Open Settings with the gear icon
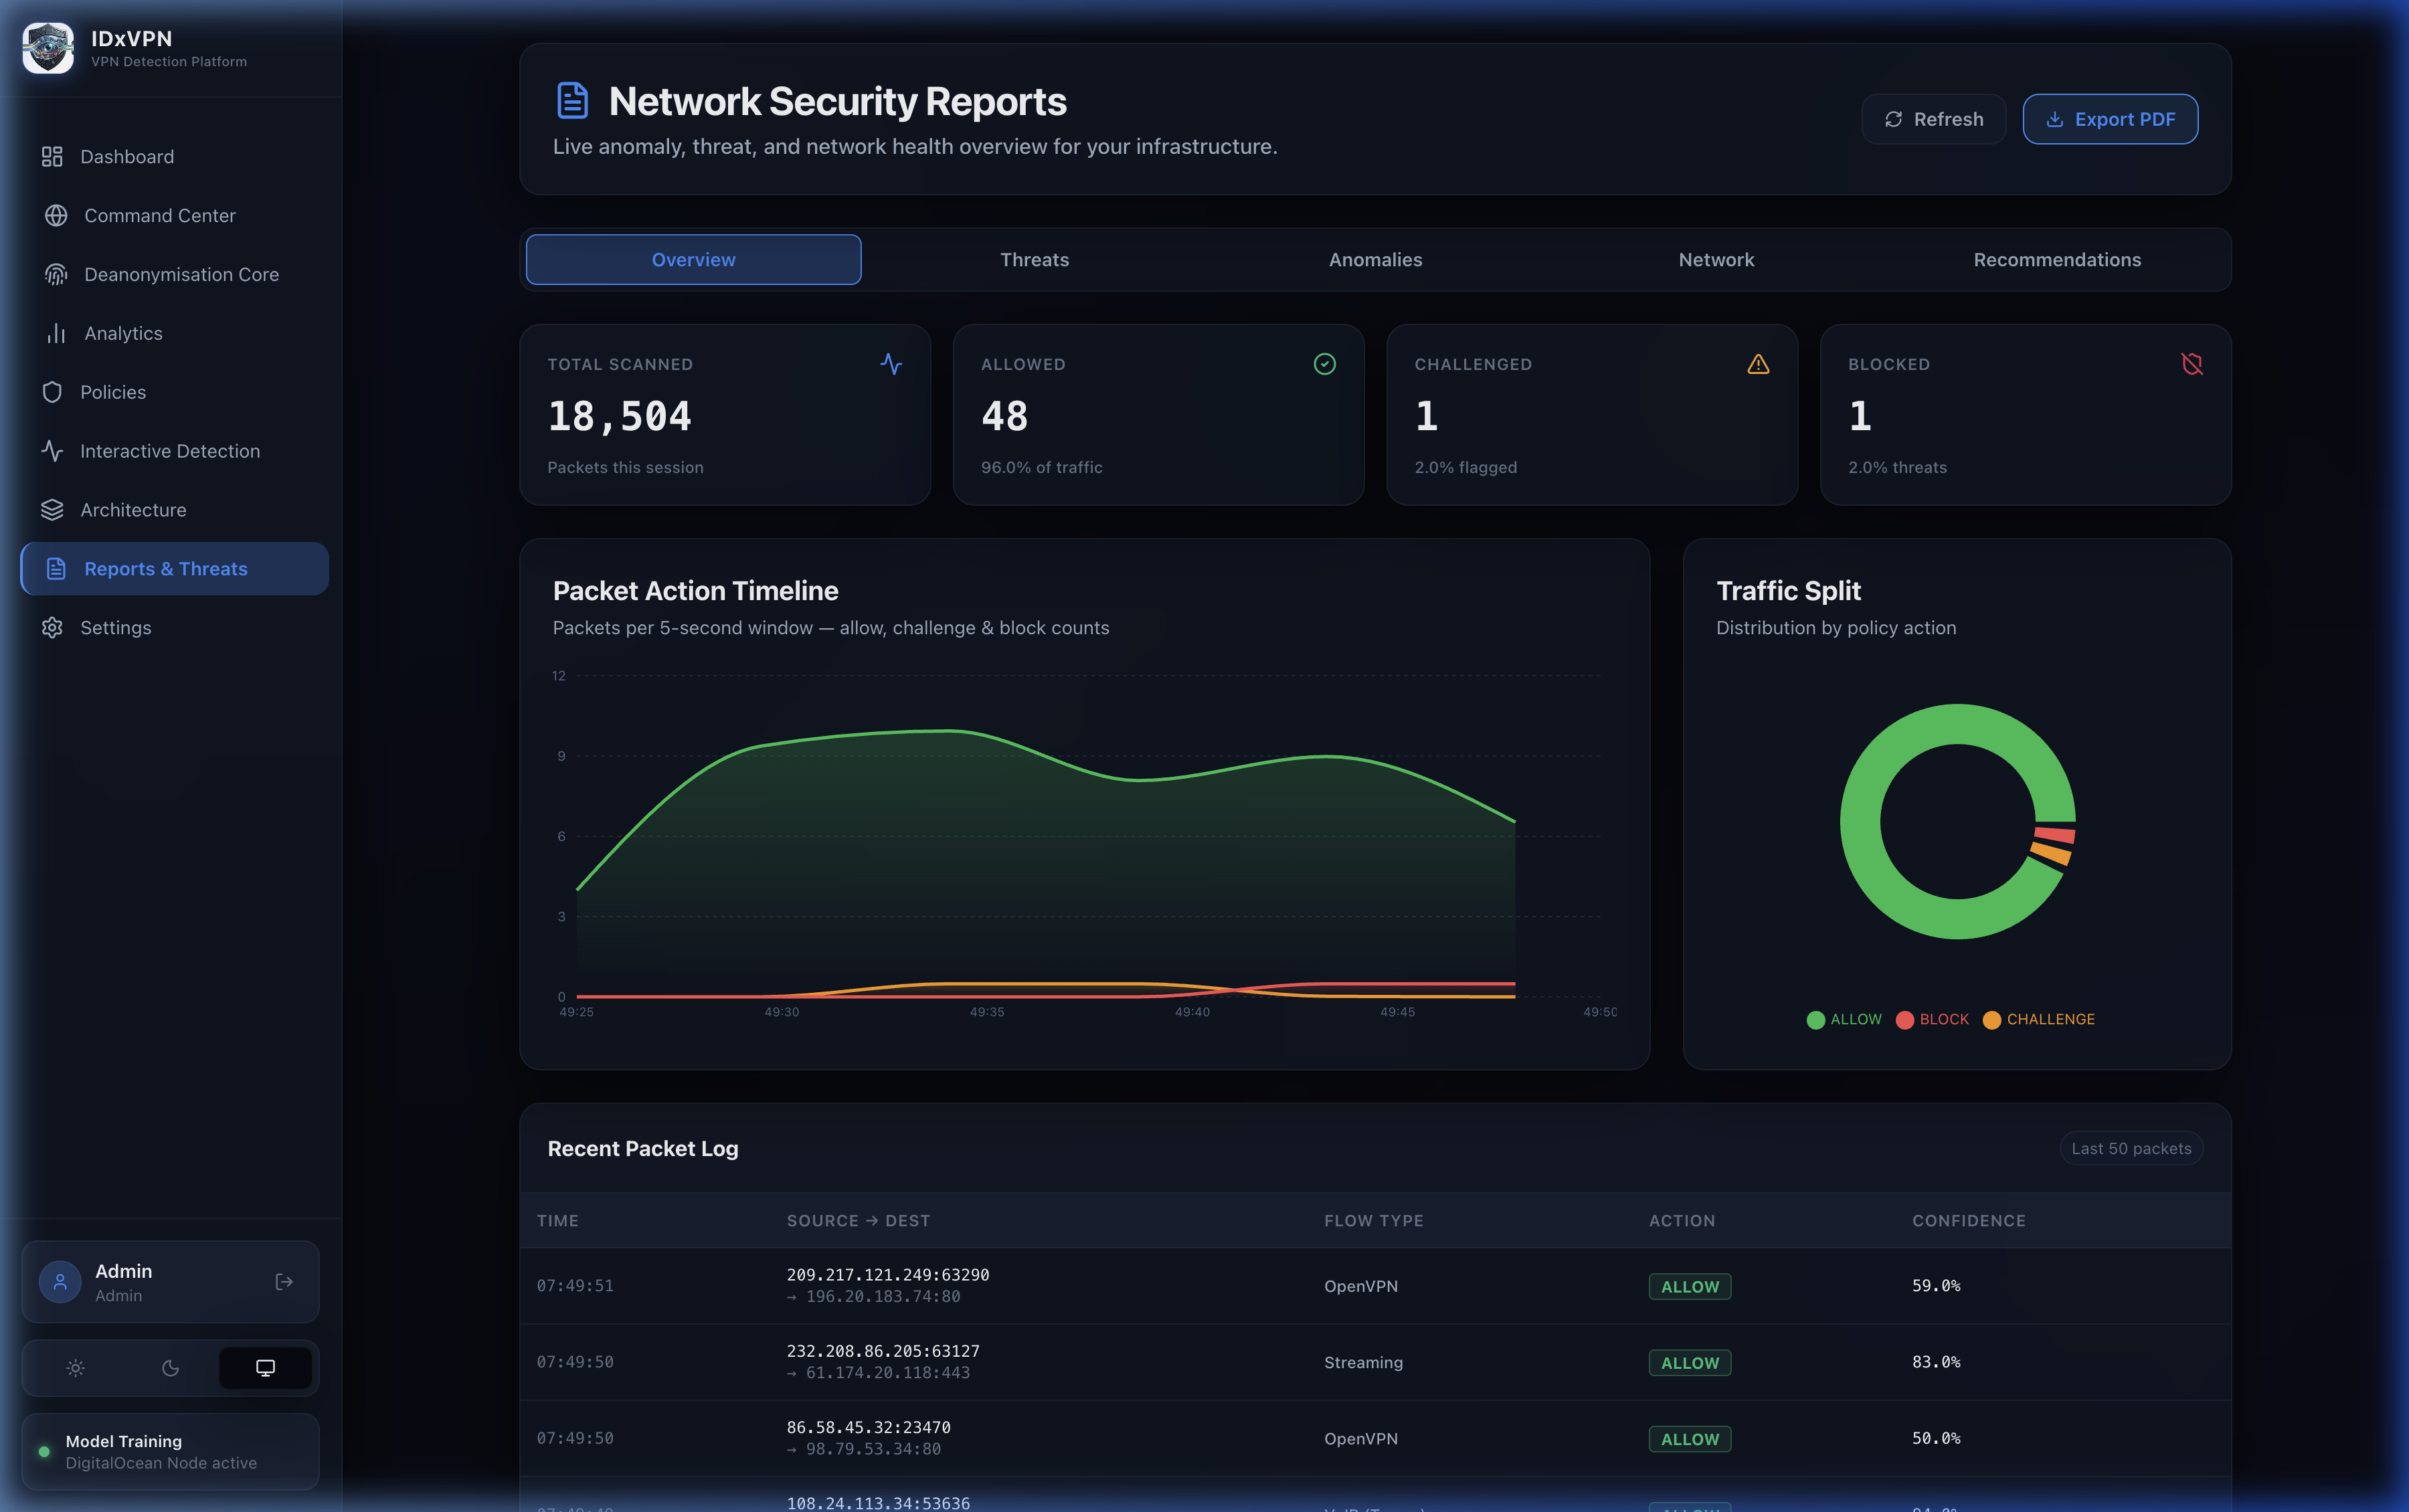Image resolution: width=2409 pixels, height=1512 pixels. [53, 627]
